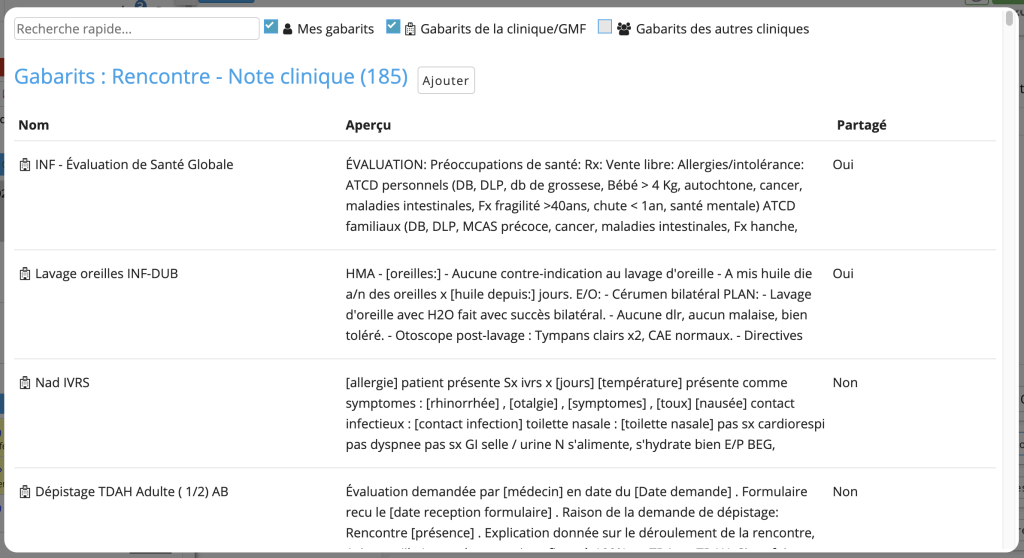Open the INF - Évaluation de Santé Globale template
This screenshot has width=1024, height=558.
pyautogui.click(x=134, y=165)
